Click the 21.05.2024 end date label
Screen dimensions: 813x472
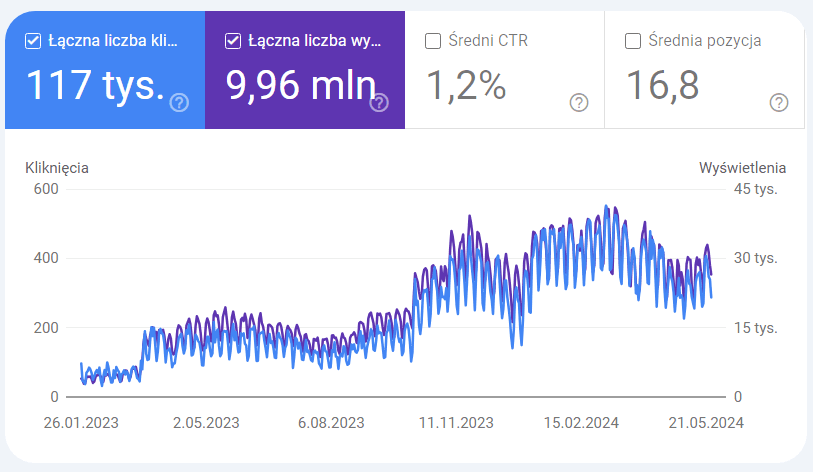(x=706, y=423)
